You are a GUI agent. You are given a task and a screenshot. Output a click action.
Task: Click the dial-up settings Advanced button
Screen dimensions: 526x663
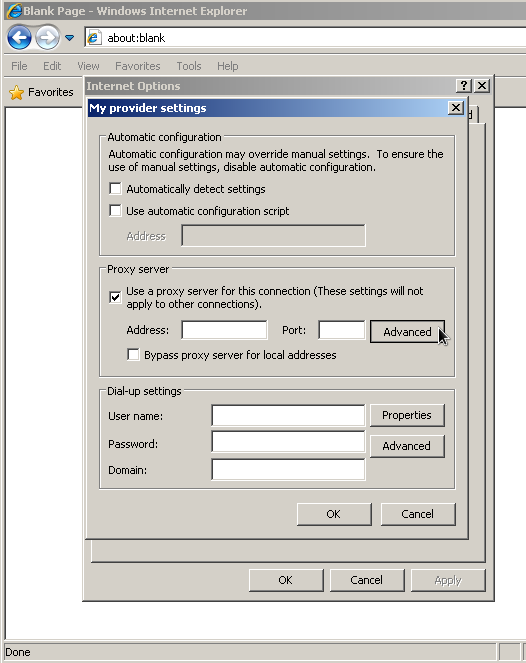407,446
